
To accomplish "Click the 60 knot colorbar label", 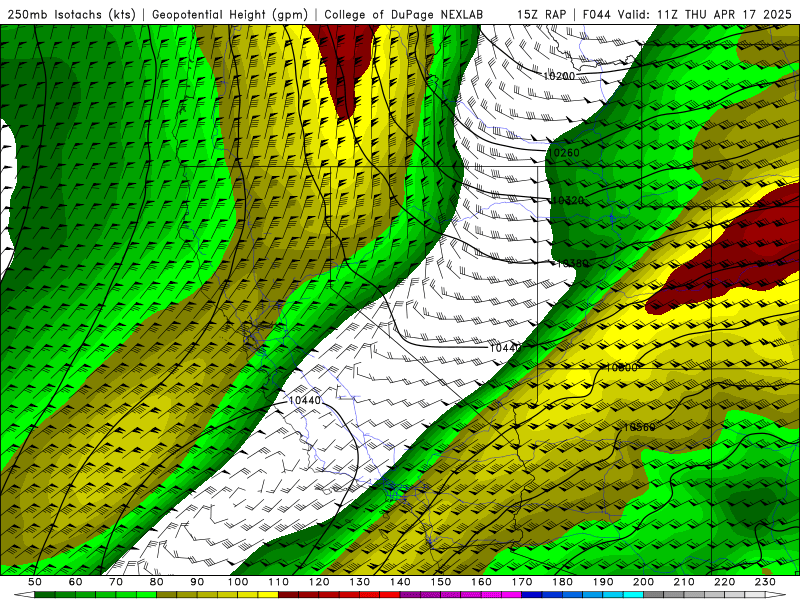I will point(75,582).
